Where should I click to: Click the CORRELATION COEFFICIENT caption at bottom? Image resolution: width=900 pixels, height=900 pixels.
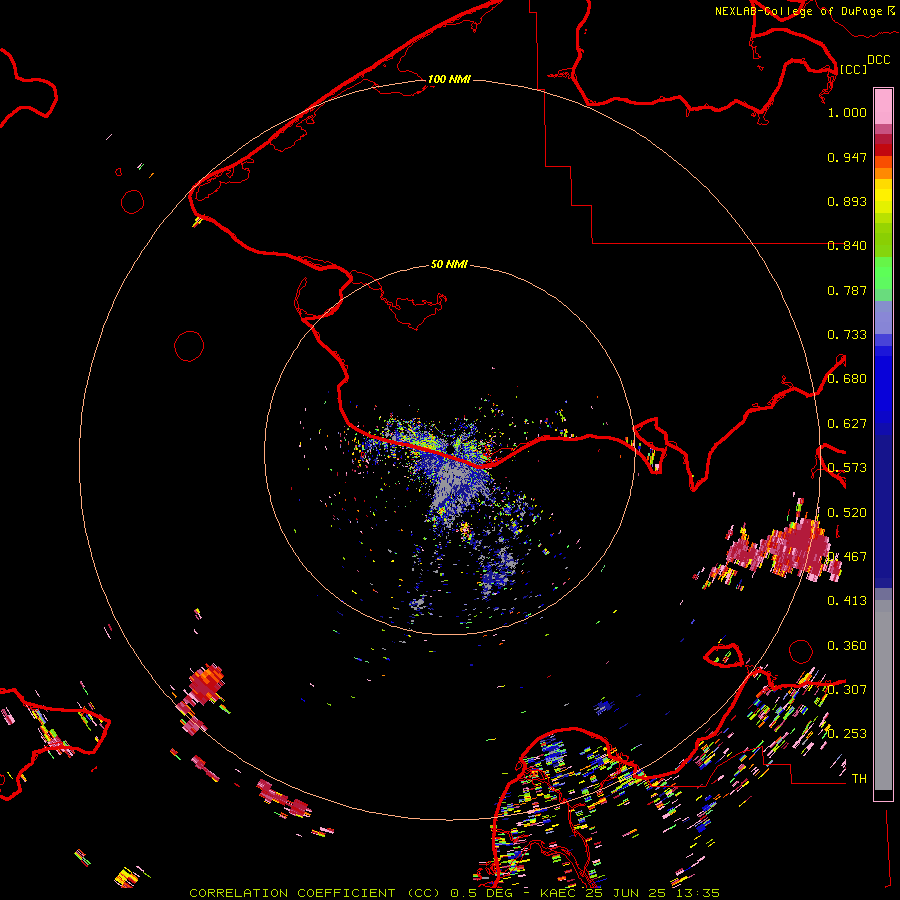pyautogui.click(x=454, y=893)
